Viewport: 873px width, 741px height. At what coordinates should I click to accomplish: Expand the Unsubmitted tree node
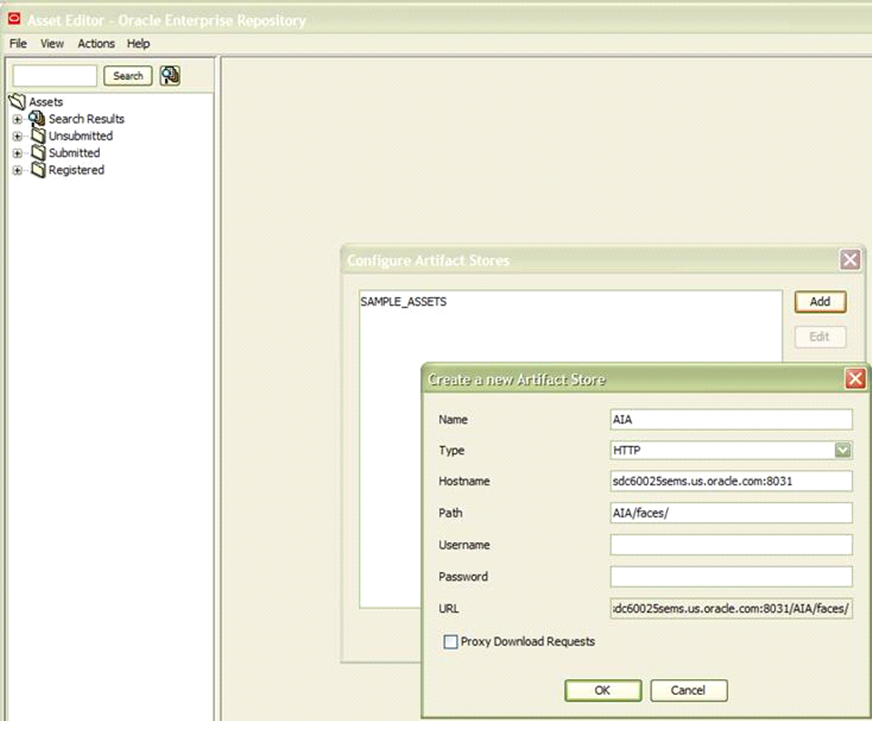pyautogui.click(x=17, y=136)
